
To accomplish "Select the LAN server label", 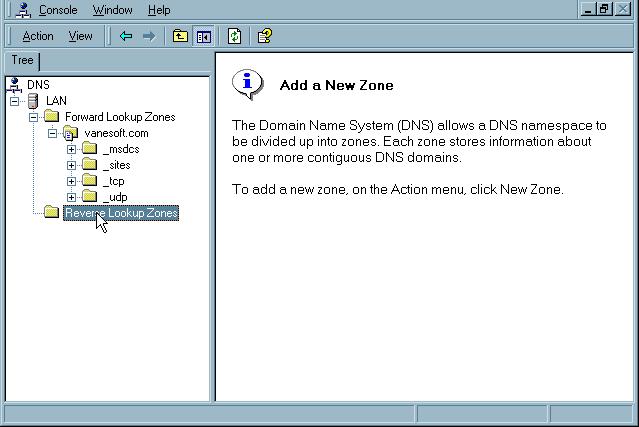I will tap(56, 101).
